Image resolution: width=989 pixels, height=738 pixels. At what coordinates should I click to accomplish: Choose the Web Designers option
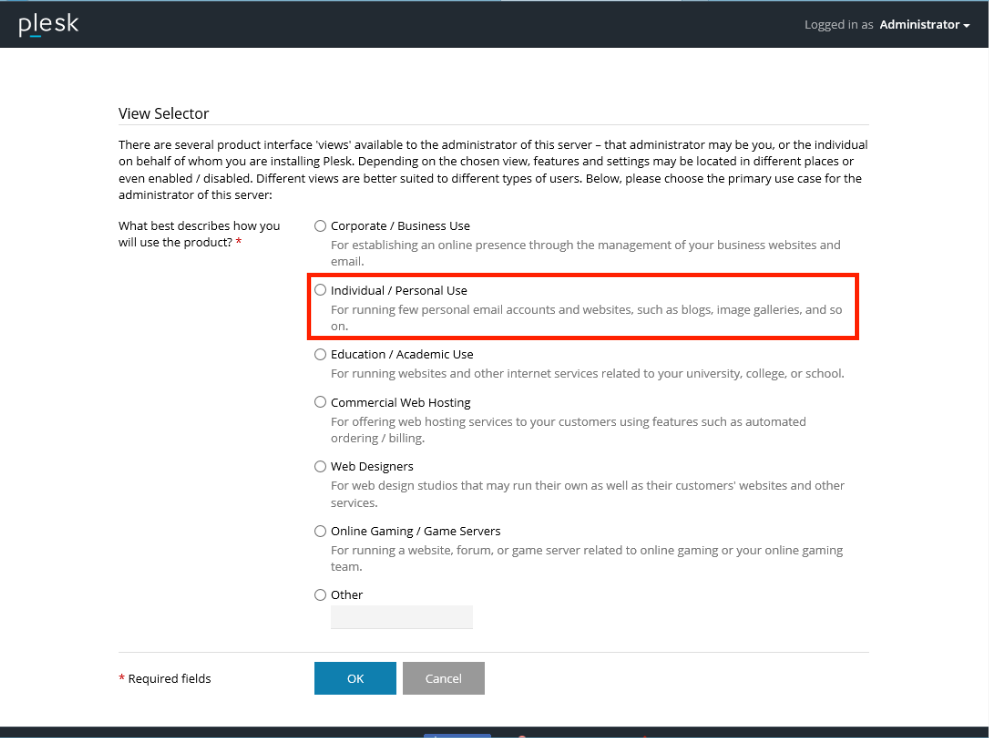[320, 467]
